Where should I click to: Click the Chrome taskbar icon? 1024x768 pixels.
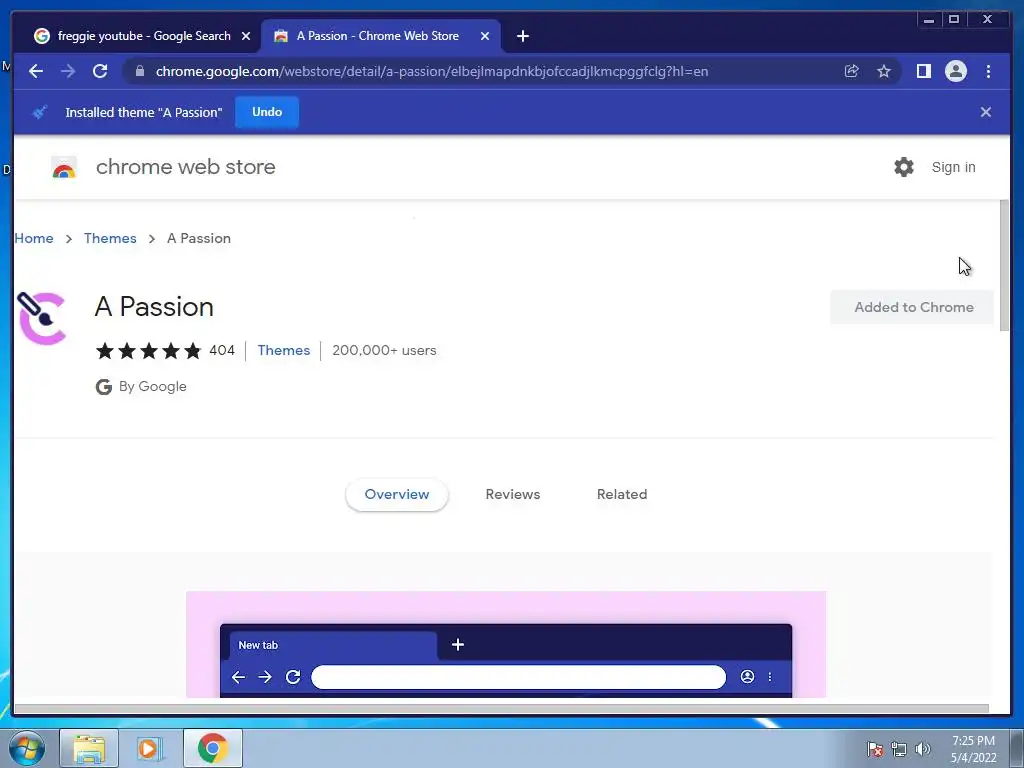212,748
